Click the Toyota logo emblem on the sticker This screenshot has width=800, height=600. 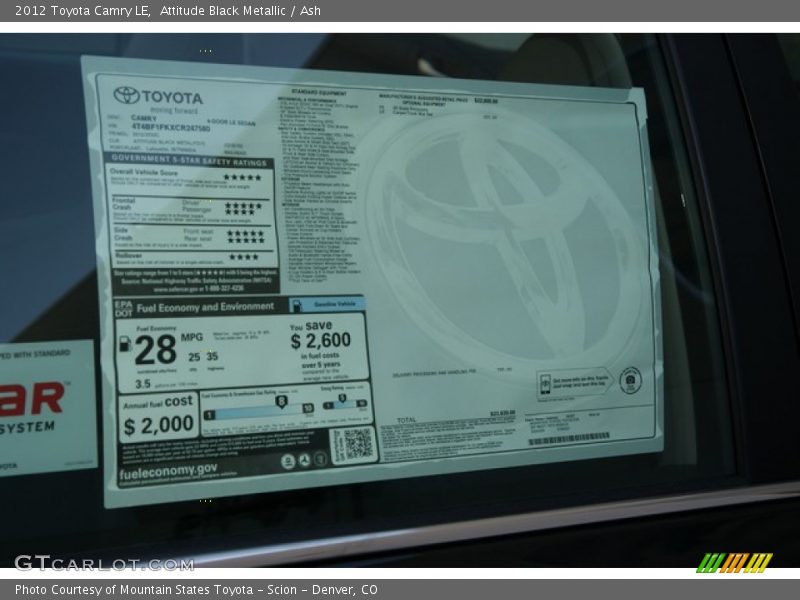click(124, 95)
